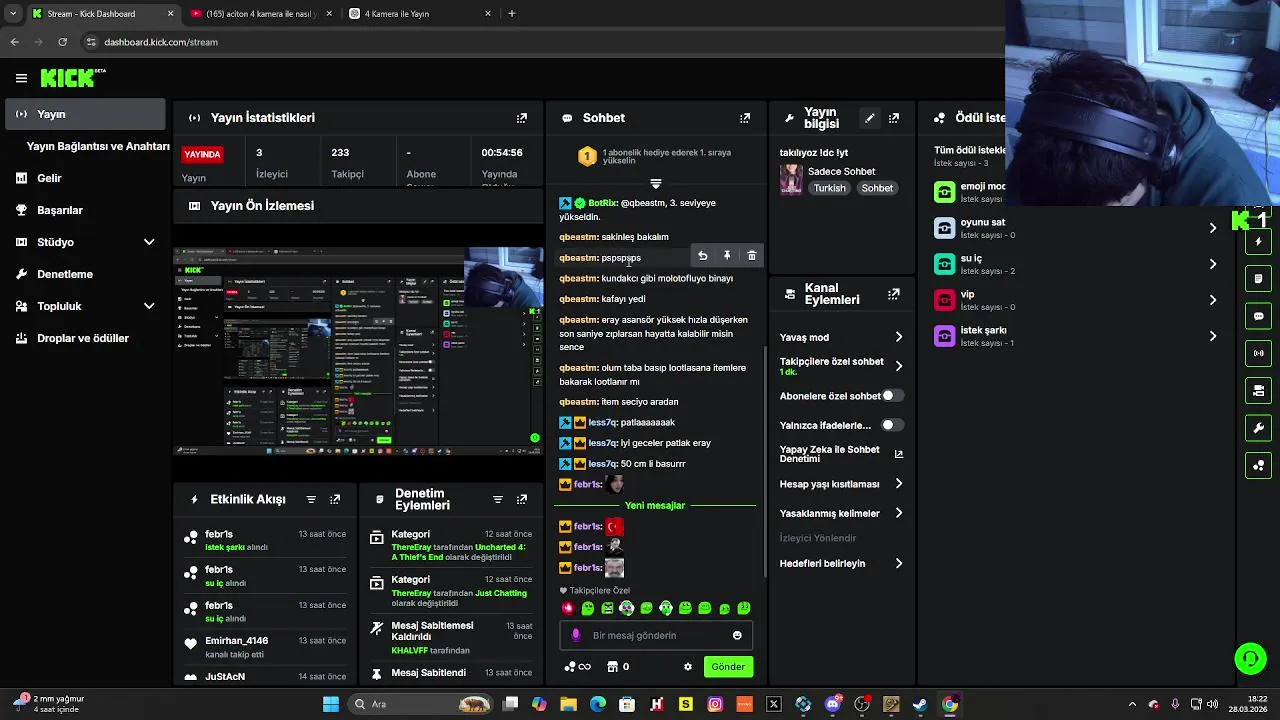Pop out the Denetim Eylemleri panel
Image resolution: width=1280 pixels, height=720 pixels.
click(522, 499)
